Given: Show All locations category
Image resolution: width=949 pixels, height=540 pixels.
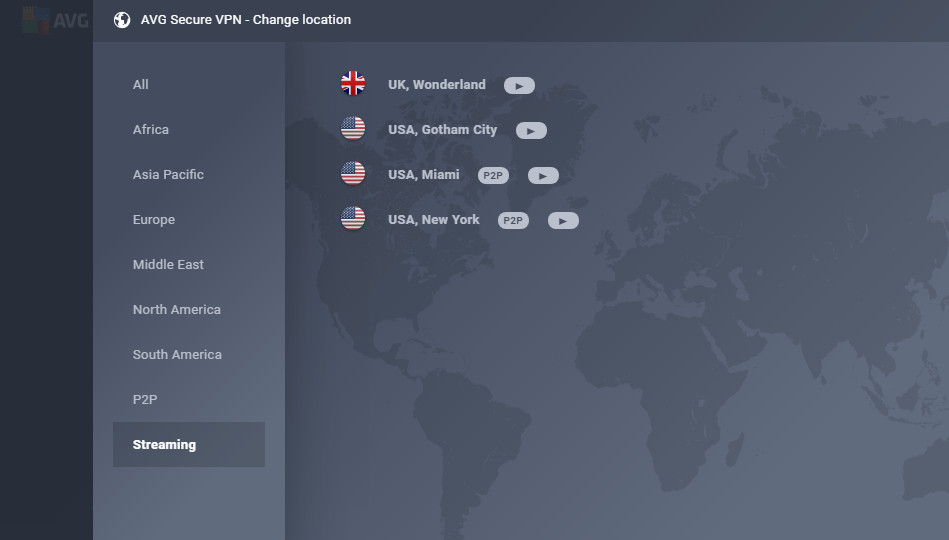Looking at the screenshot, I should (141, 85).
